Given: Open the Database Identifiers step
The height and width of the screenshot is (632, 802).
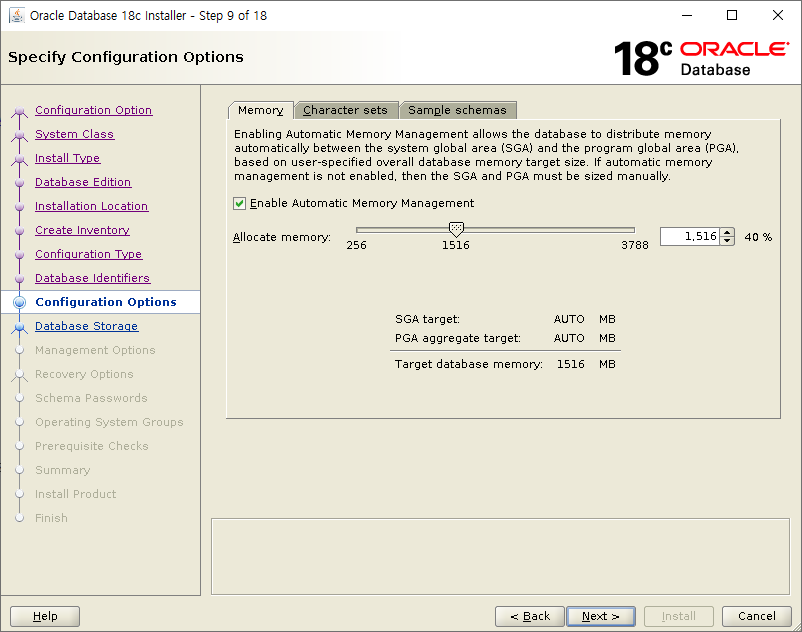Looking at the screenshot, I should (x=93, y=278).
